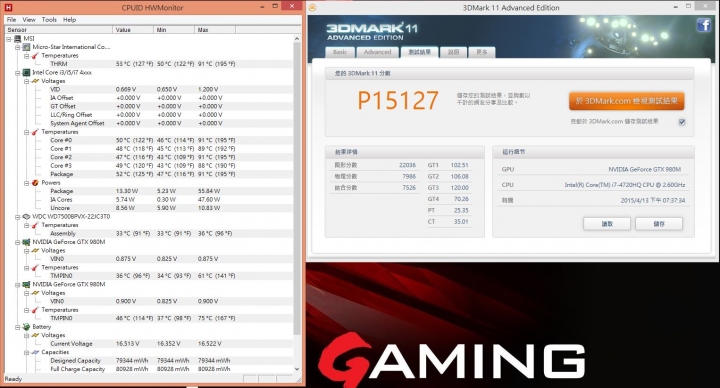Open the File menu in HWMonitor

(11, 20)
